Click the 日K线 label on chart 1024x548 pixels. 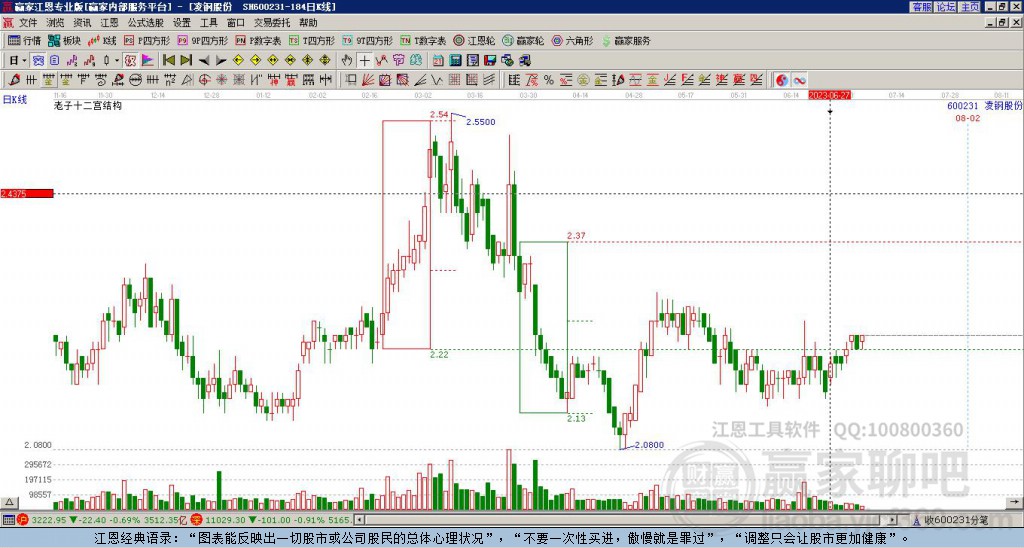pyautogui.click(x=14, y=100)
